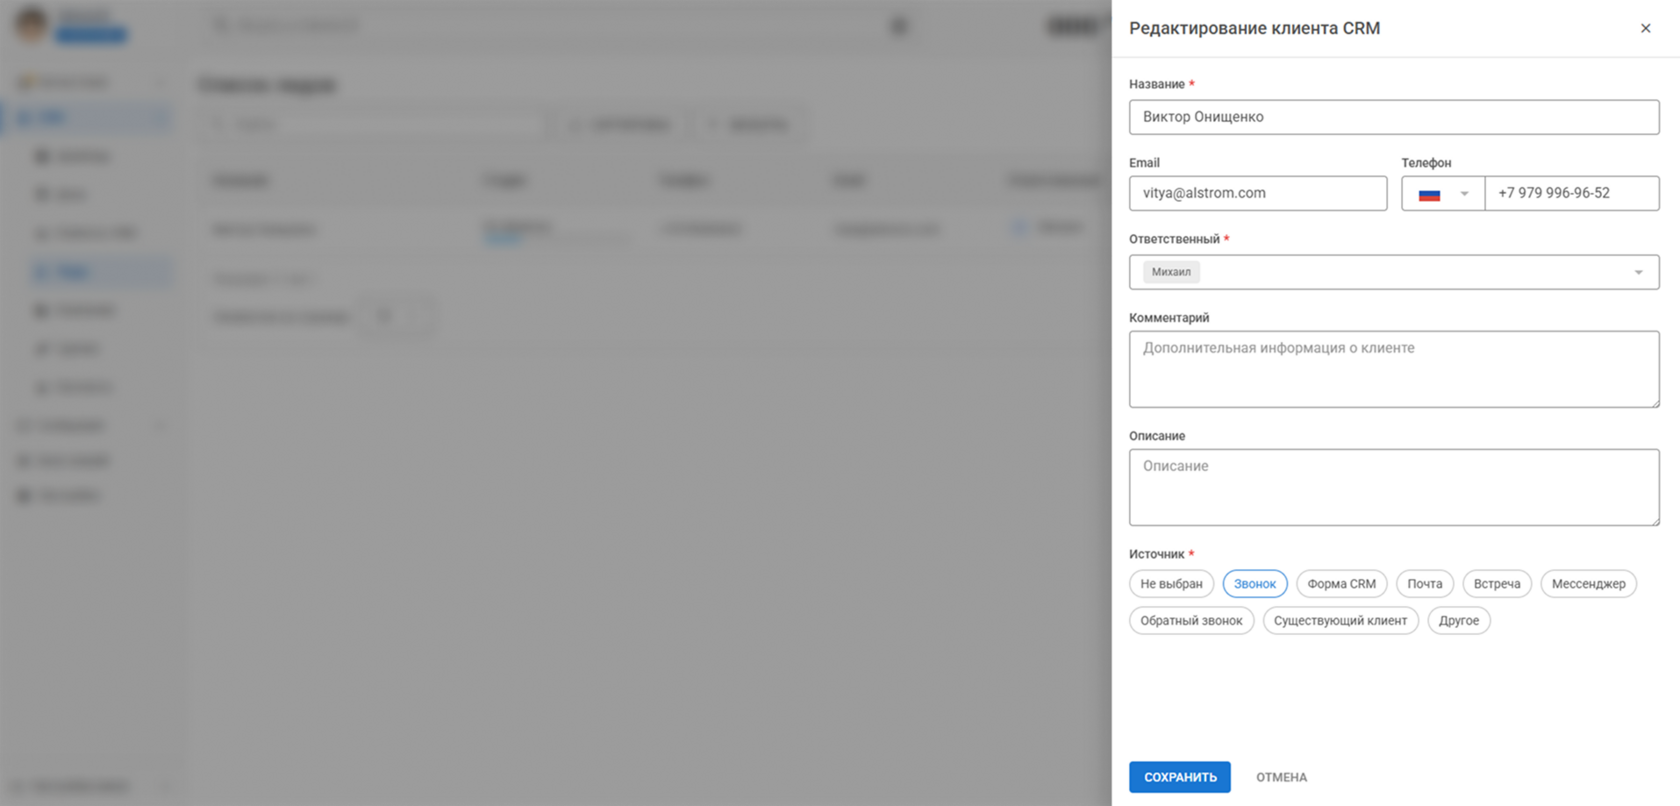The image size is (1680, 806).
Task: Open the phone country flag selector
Action: [x=1443, y=193]
